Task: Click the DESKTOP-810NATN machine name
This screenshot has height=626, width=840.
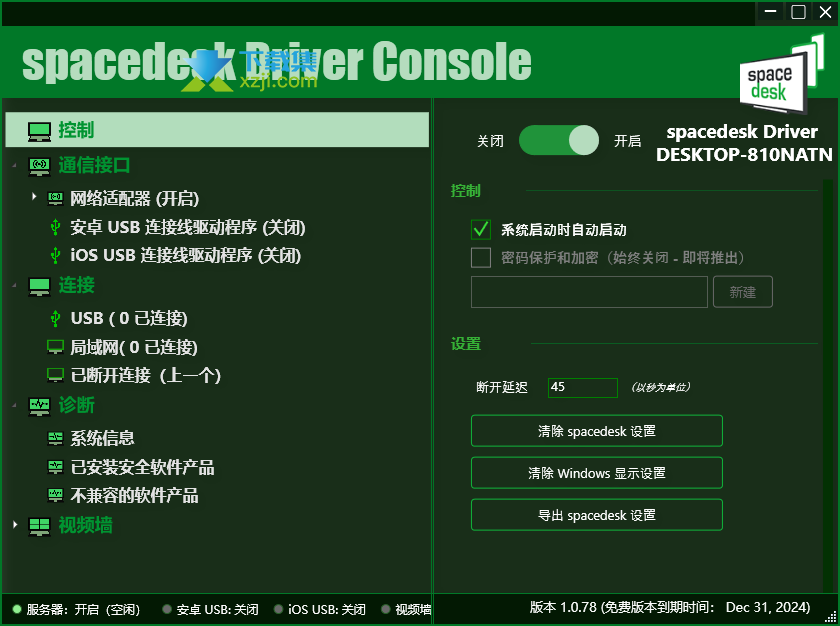Action: 744,155
